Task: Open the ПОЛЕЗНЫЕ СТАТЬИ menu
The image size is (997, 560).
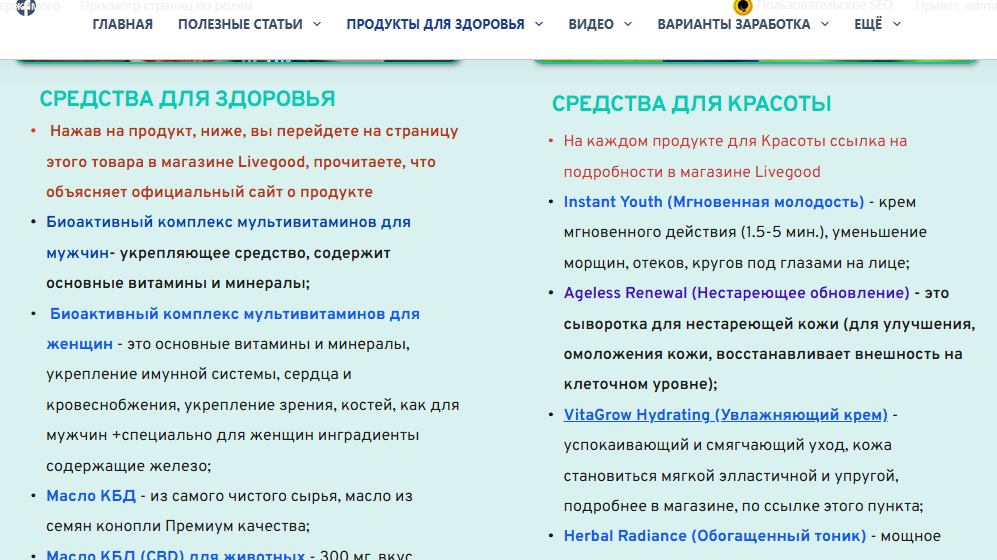Action: click(x=240, y=24)
